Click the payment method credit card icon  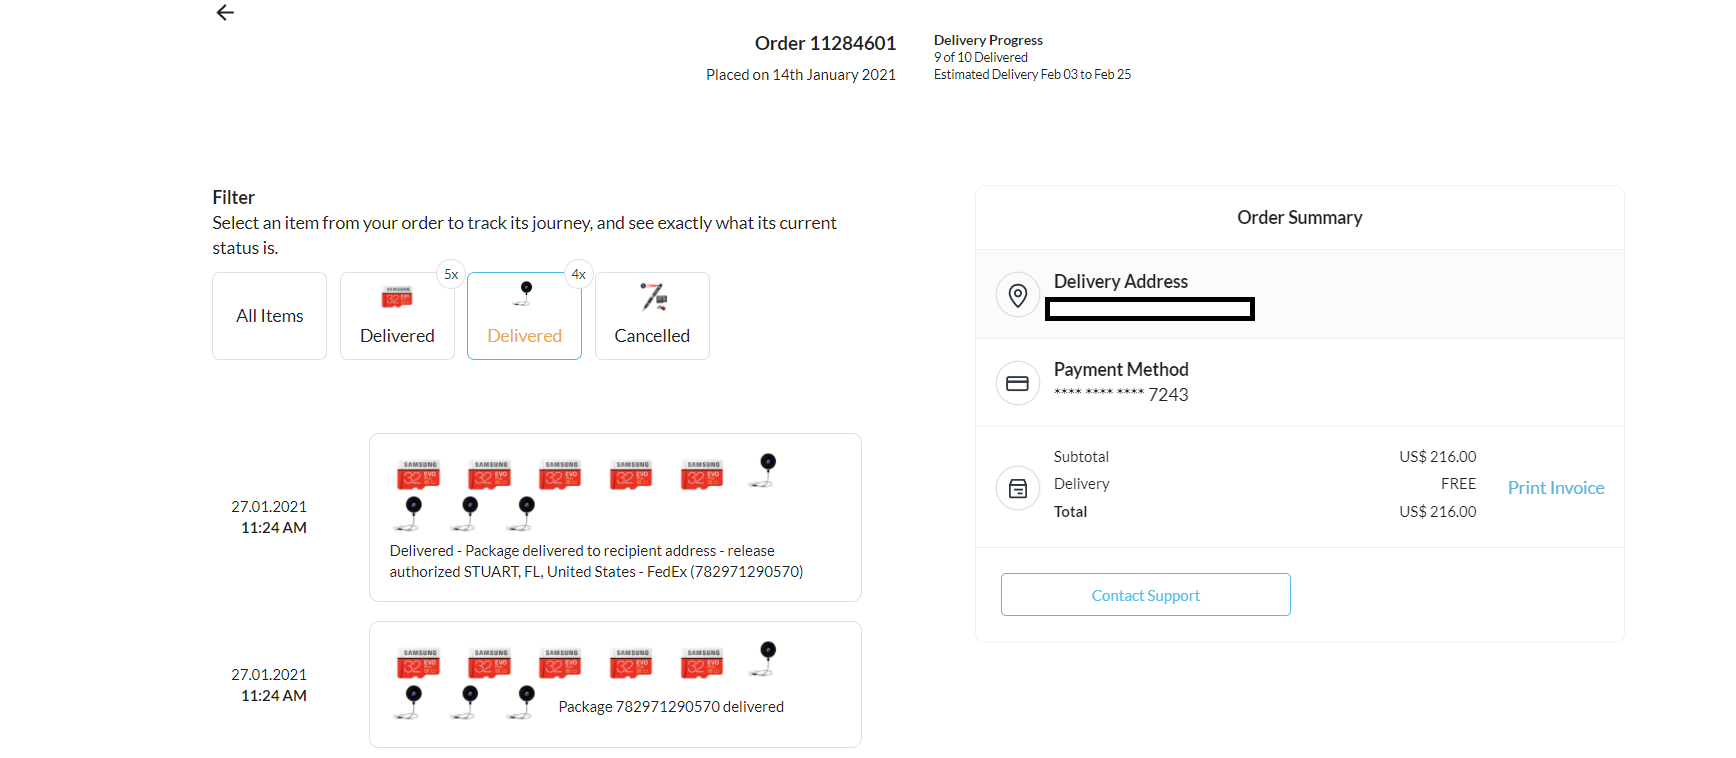click(1017, 383)
